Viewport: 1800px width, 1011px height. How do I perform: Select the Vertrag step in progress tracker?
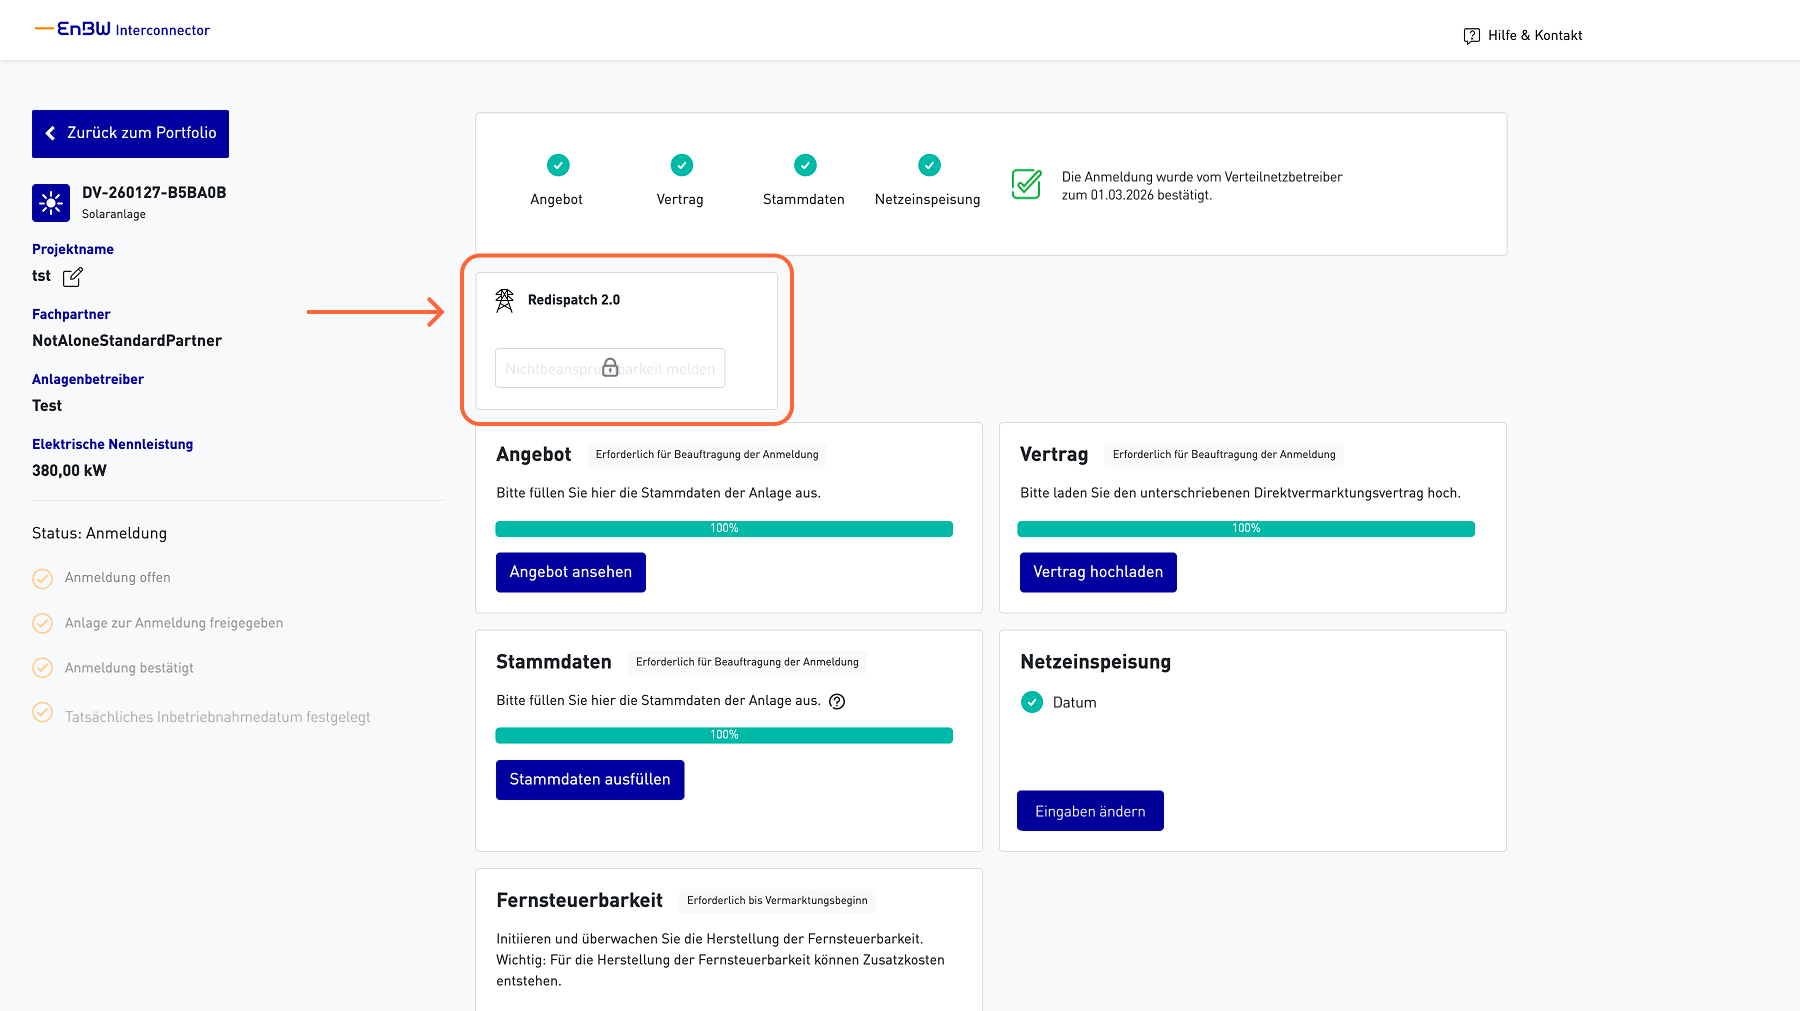pyautogui.click(x=681, y=165)
